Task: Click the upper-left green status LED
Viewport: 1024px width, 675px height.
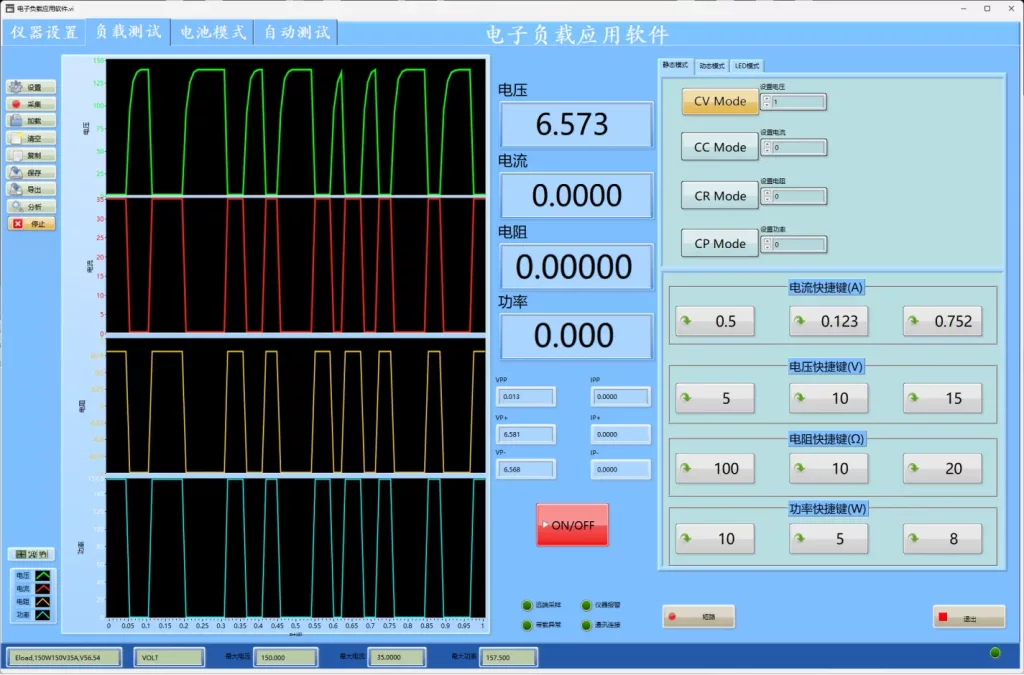Action: point(527,605)
